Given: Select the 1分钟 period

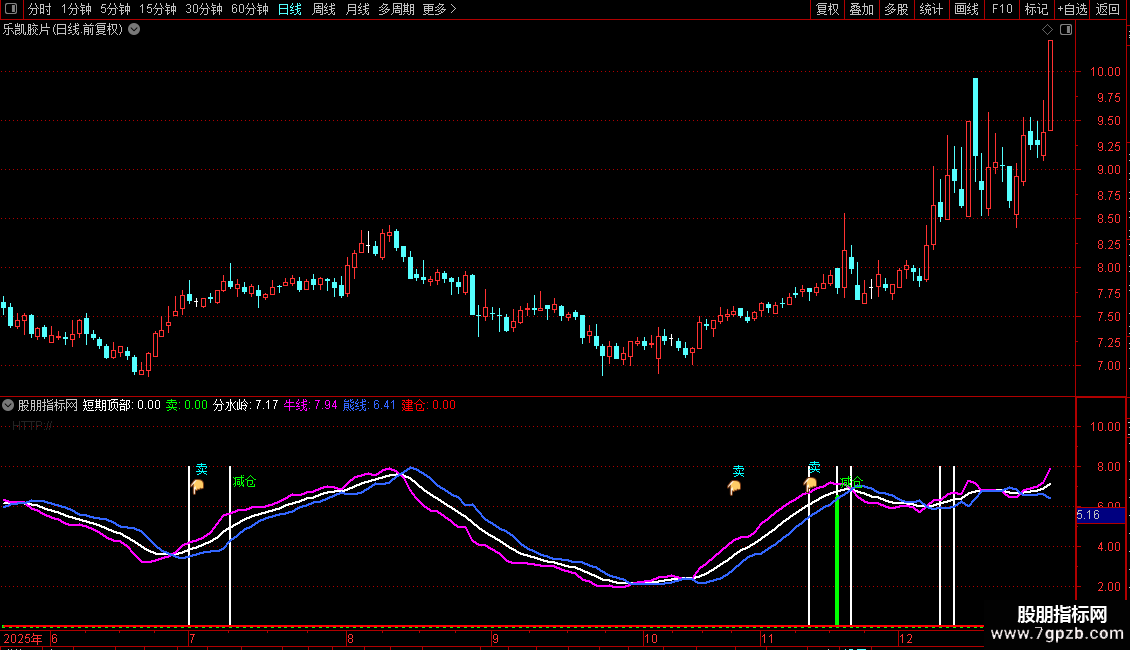Looking at the screenshot, I should click(x=76, y=9).
